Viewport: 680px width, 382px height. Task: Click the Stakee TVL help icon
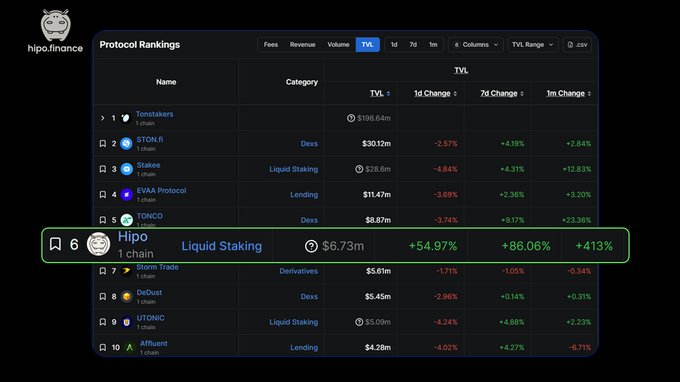tap(359, 169)
